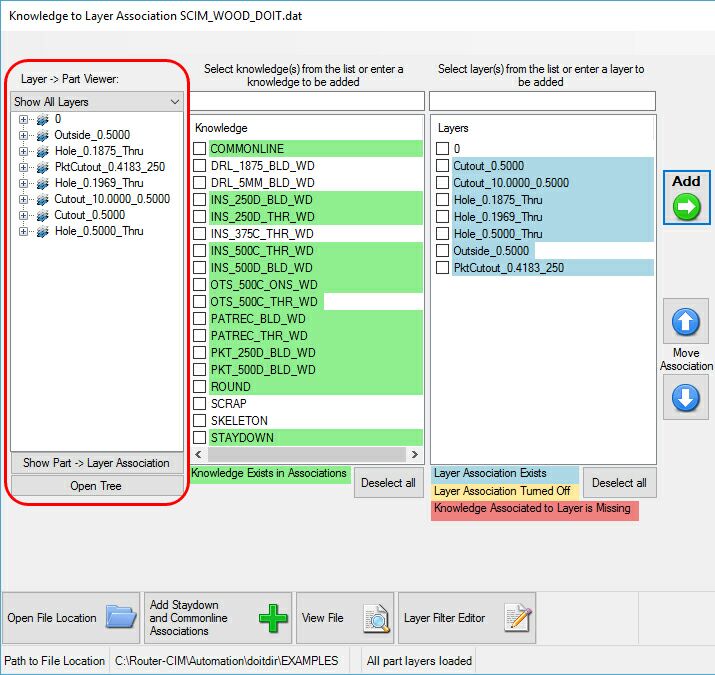Click Deselect all under Knowledge list

(389, 483)
